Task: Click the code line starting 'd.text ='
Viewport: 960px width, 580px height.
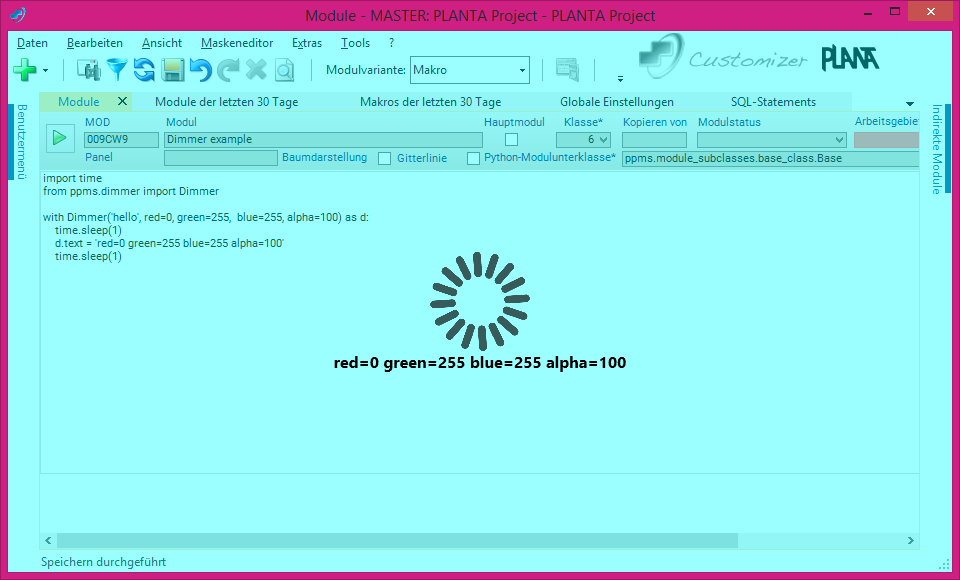Action: coord(170,243)
